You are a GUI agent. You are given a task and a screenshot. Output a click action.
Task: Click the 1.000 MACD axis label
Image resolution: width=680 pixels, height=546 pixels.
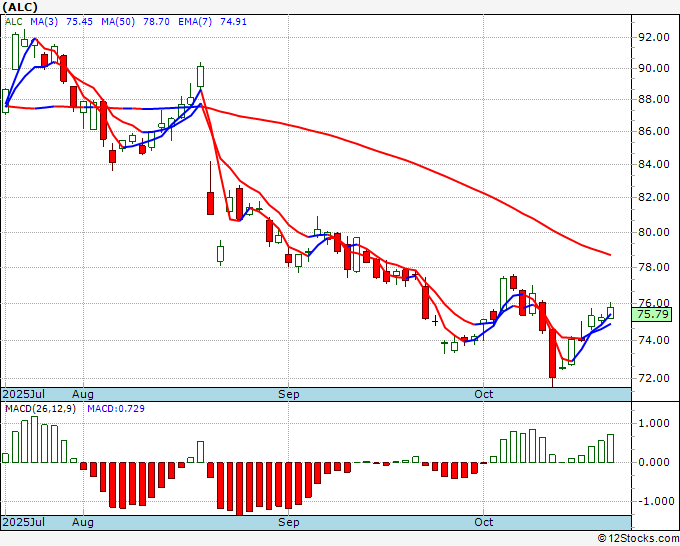(656, 423)
